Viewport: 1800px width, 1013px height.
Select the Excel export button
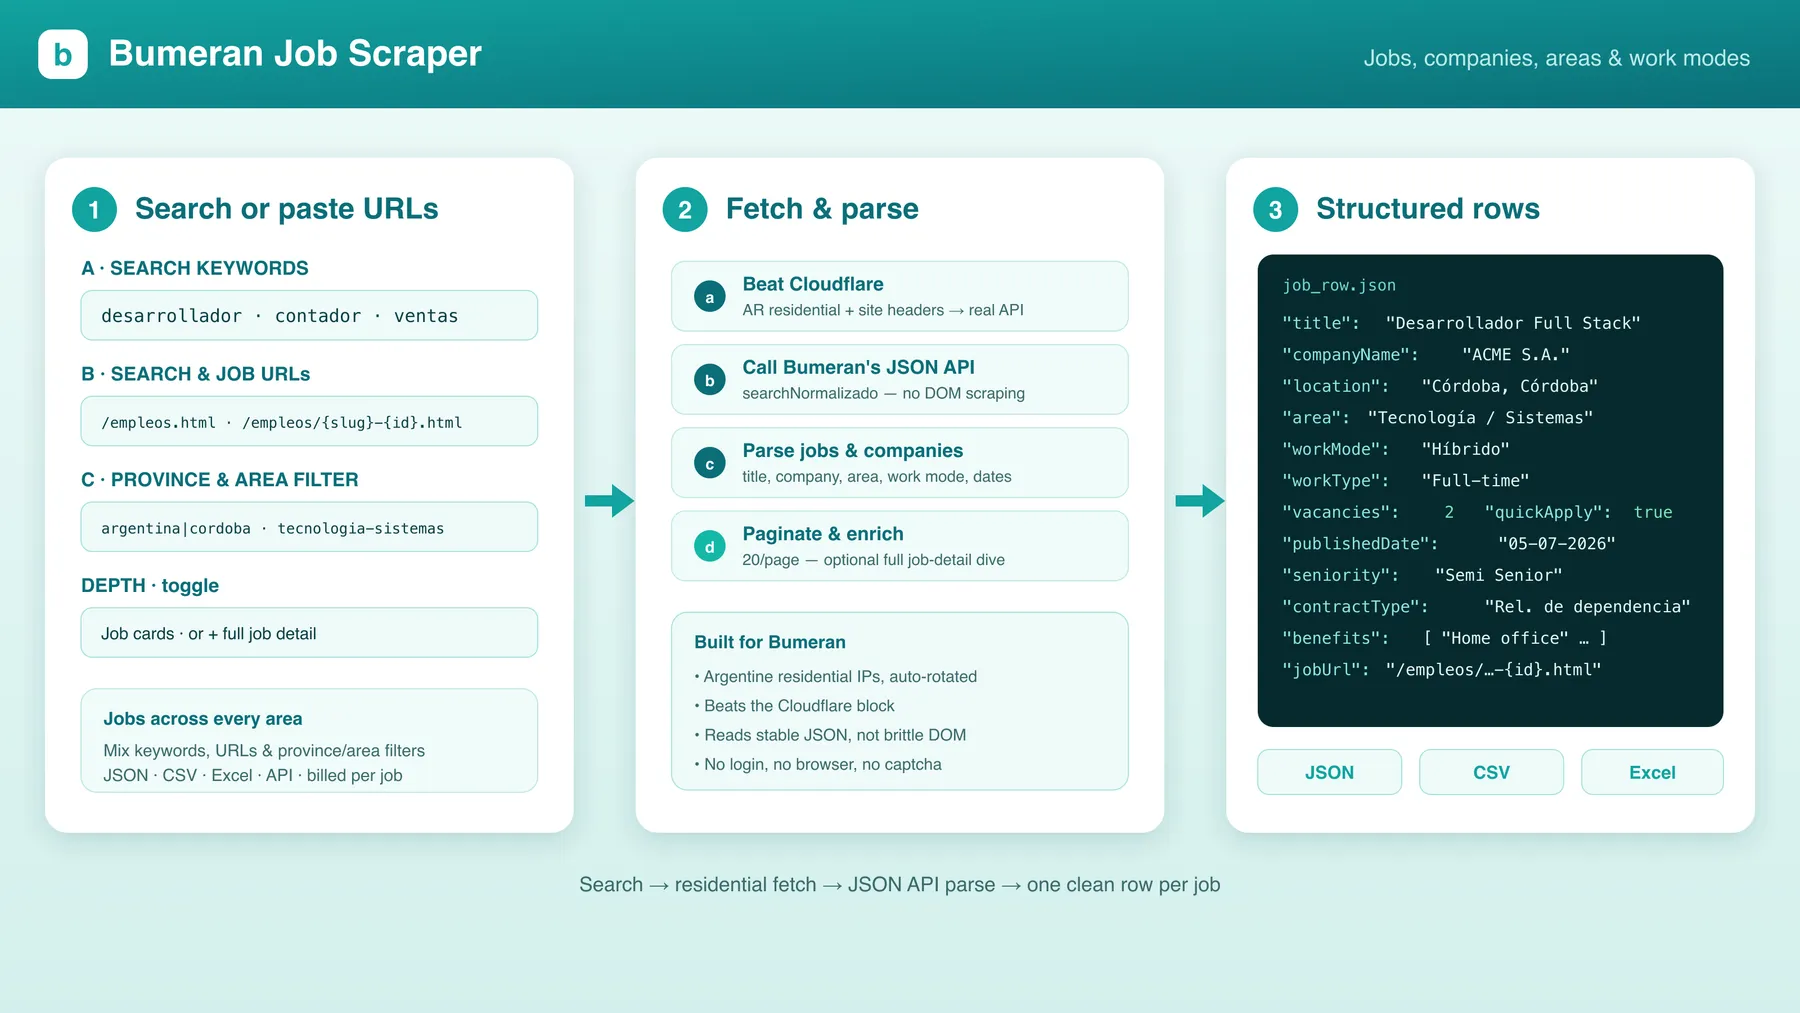tap(1652, 772)
